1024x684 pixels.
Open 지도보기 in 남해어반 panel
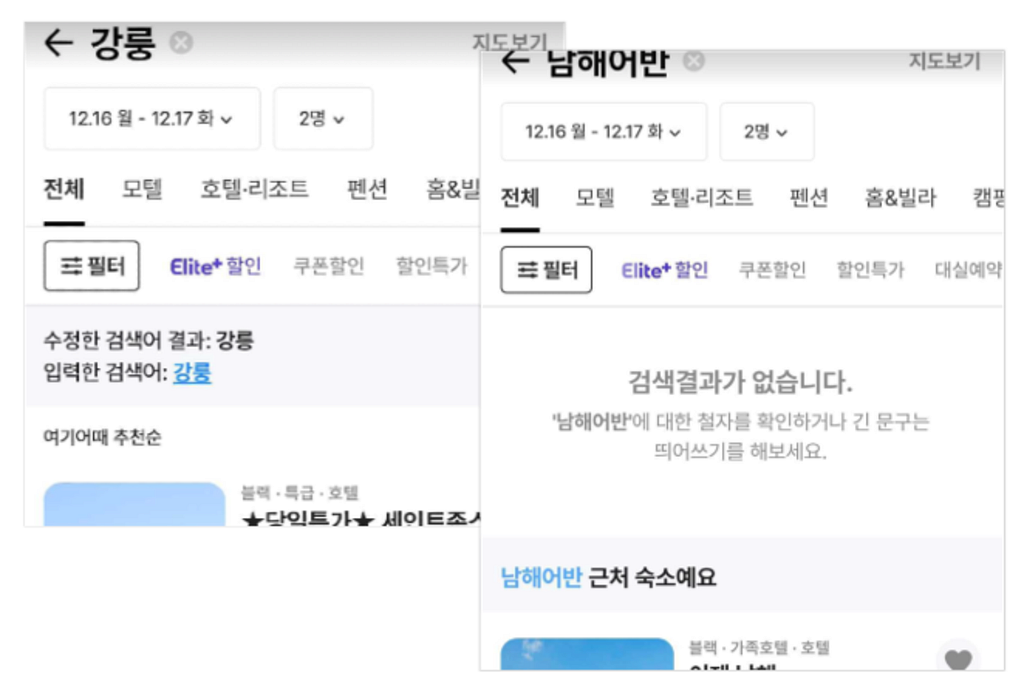[944, 61]
